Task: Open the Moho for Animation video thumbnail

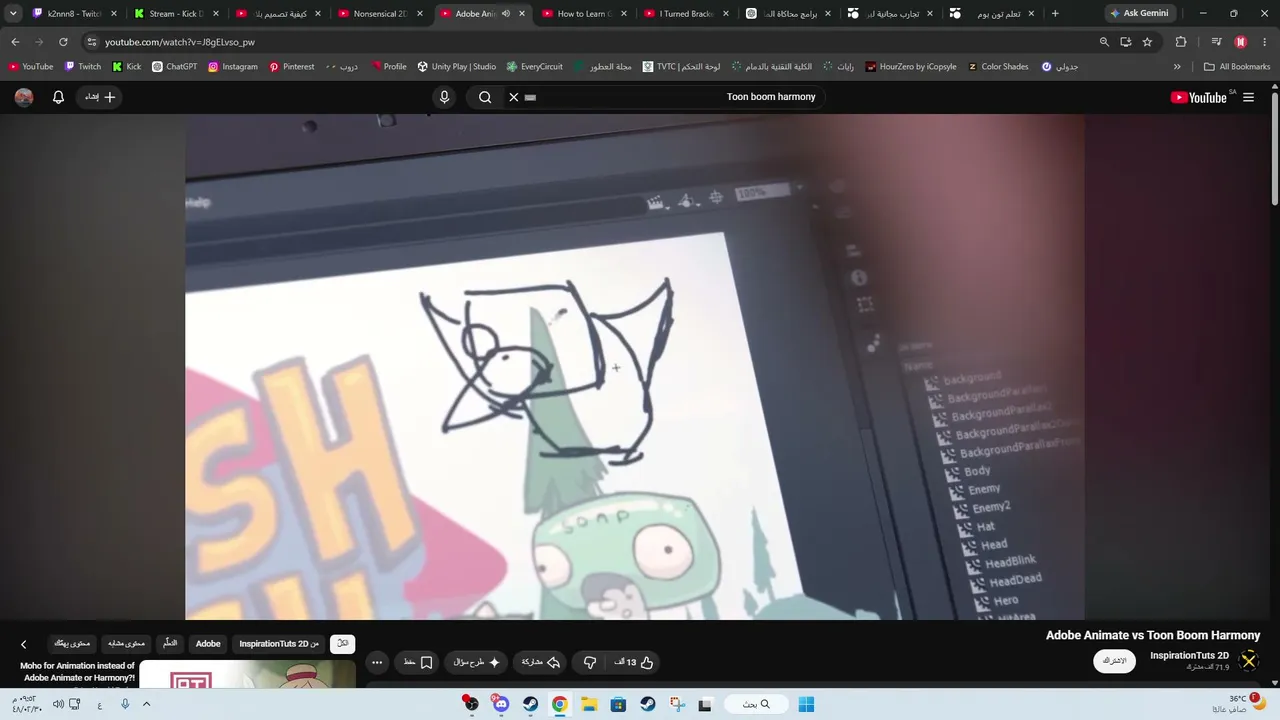Action: 247,675
